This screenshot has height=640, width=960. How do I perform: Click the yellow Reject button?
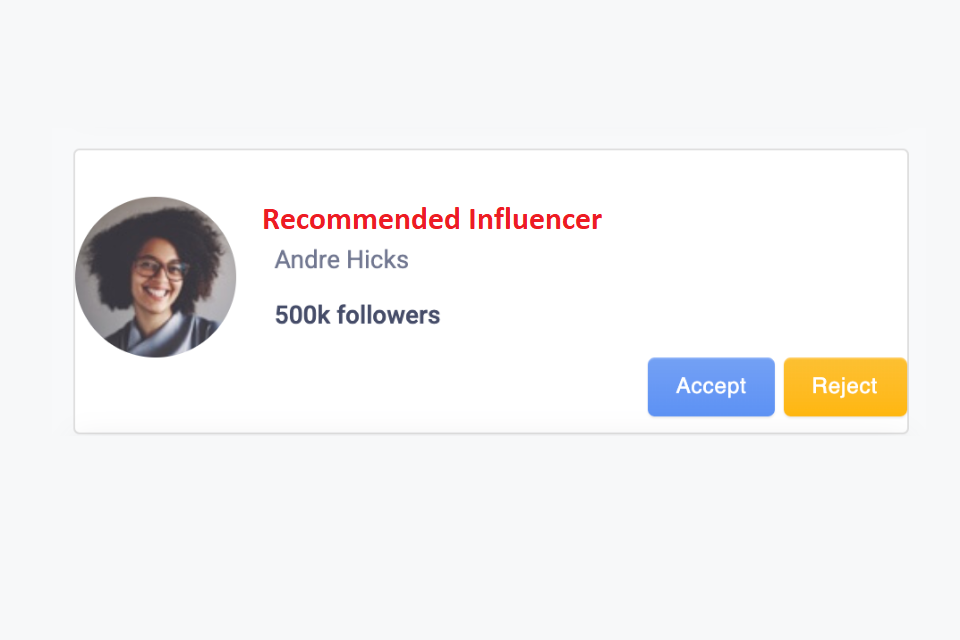845,386
